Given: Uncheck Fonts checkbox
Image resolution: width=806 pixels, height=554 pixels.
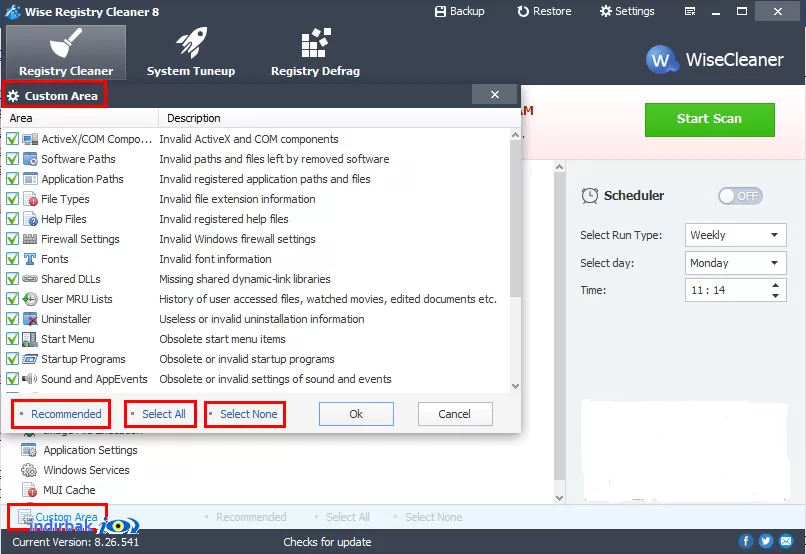Looking at the screenshot, I should pos(12,259).
